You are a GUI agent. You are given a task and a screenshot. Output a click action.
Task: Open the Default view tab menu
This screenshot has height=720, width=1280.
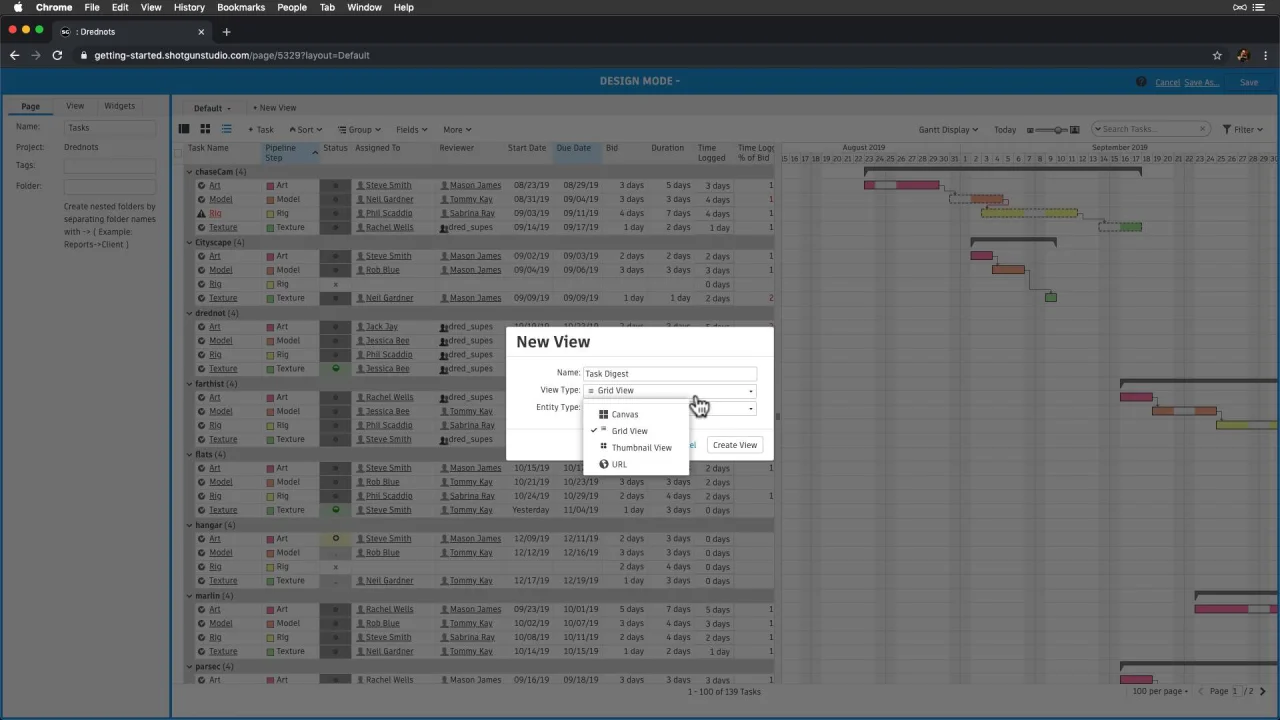[x=212, y=108]
